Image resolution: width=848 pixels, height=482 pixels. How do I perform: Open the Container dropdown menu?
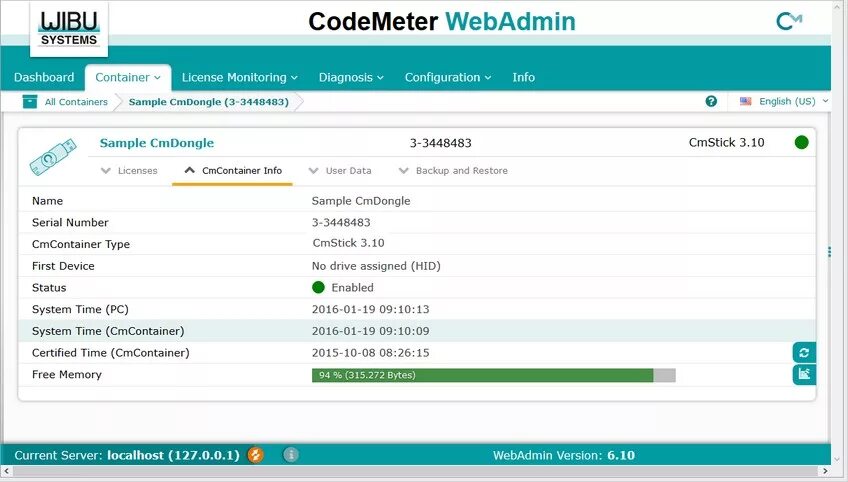(x=128, y=77)
